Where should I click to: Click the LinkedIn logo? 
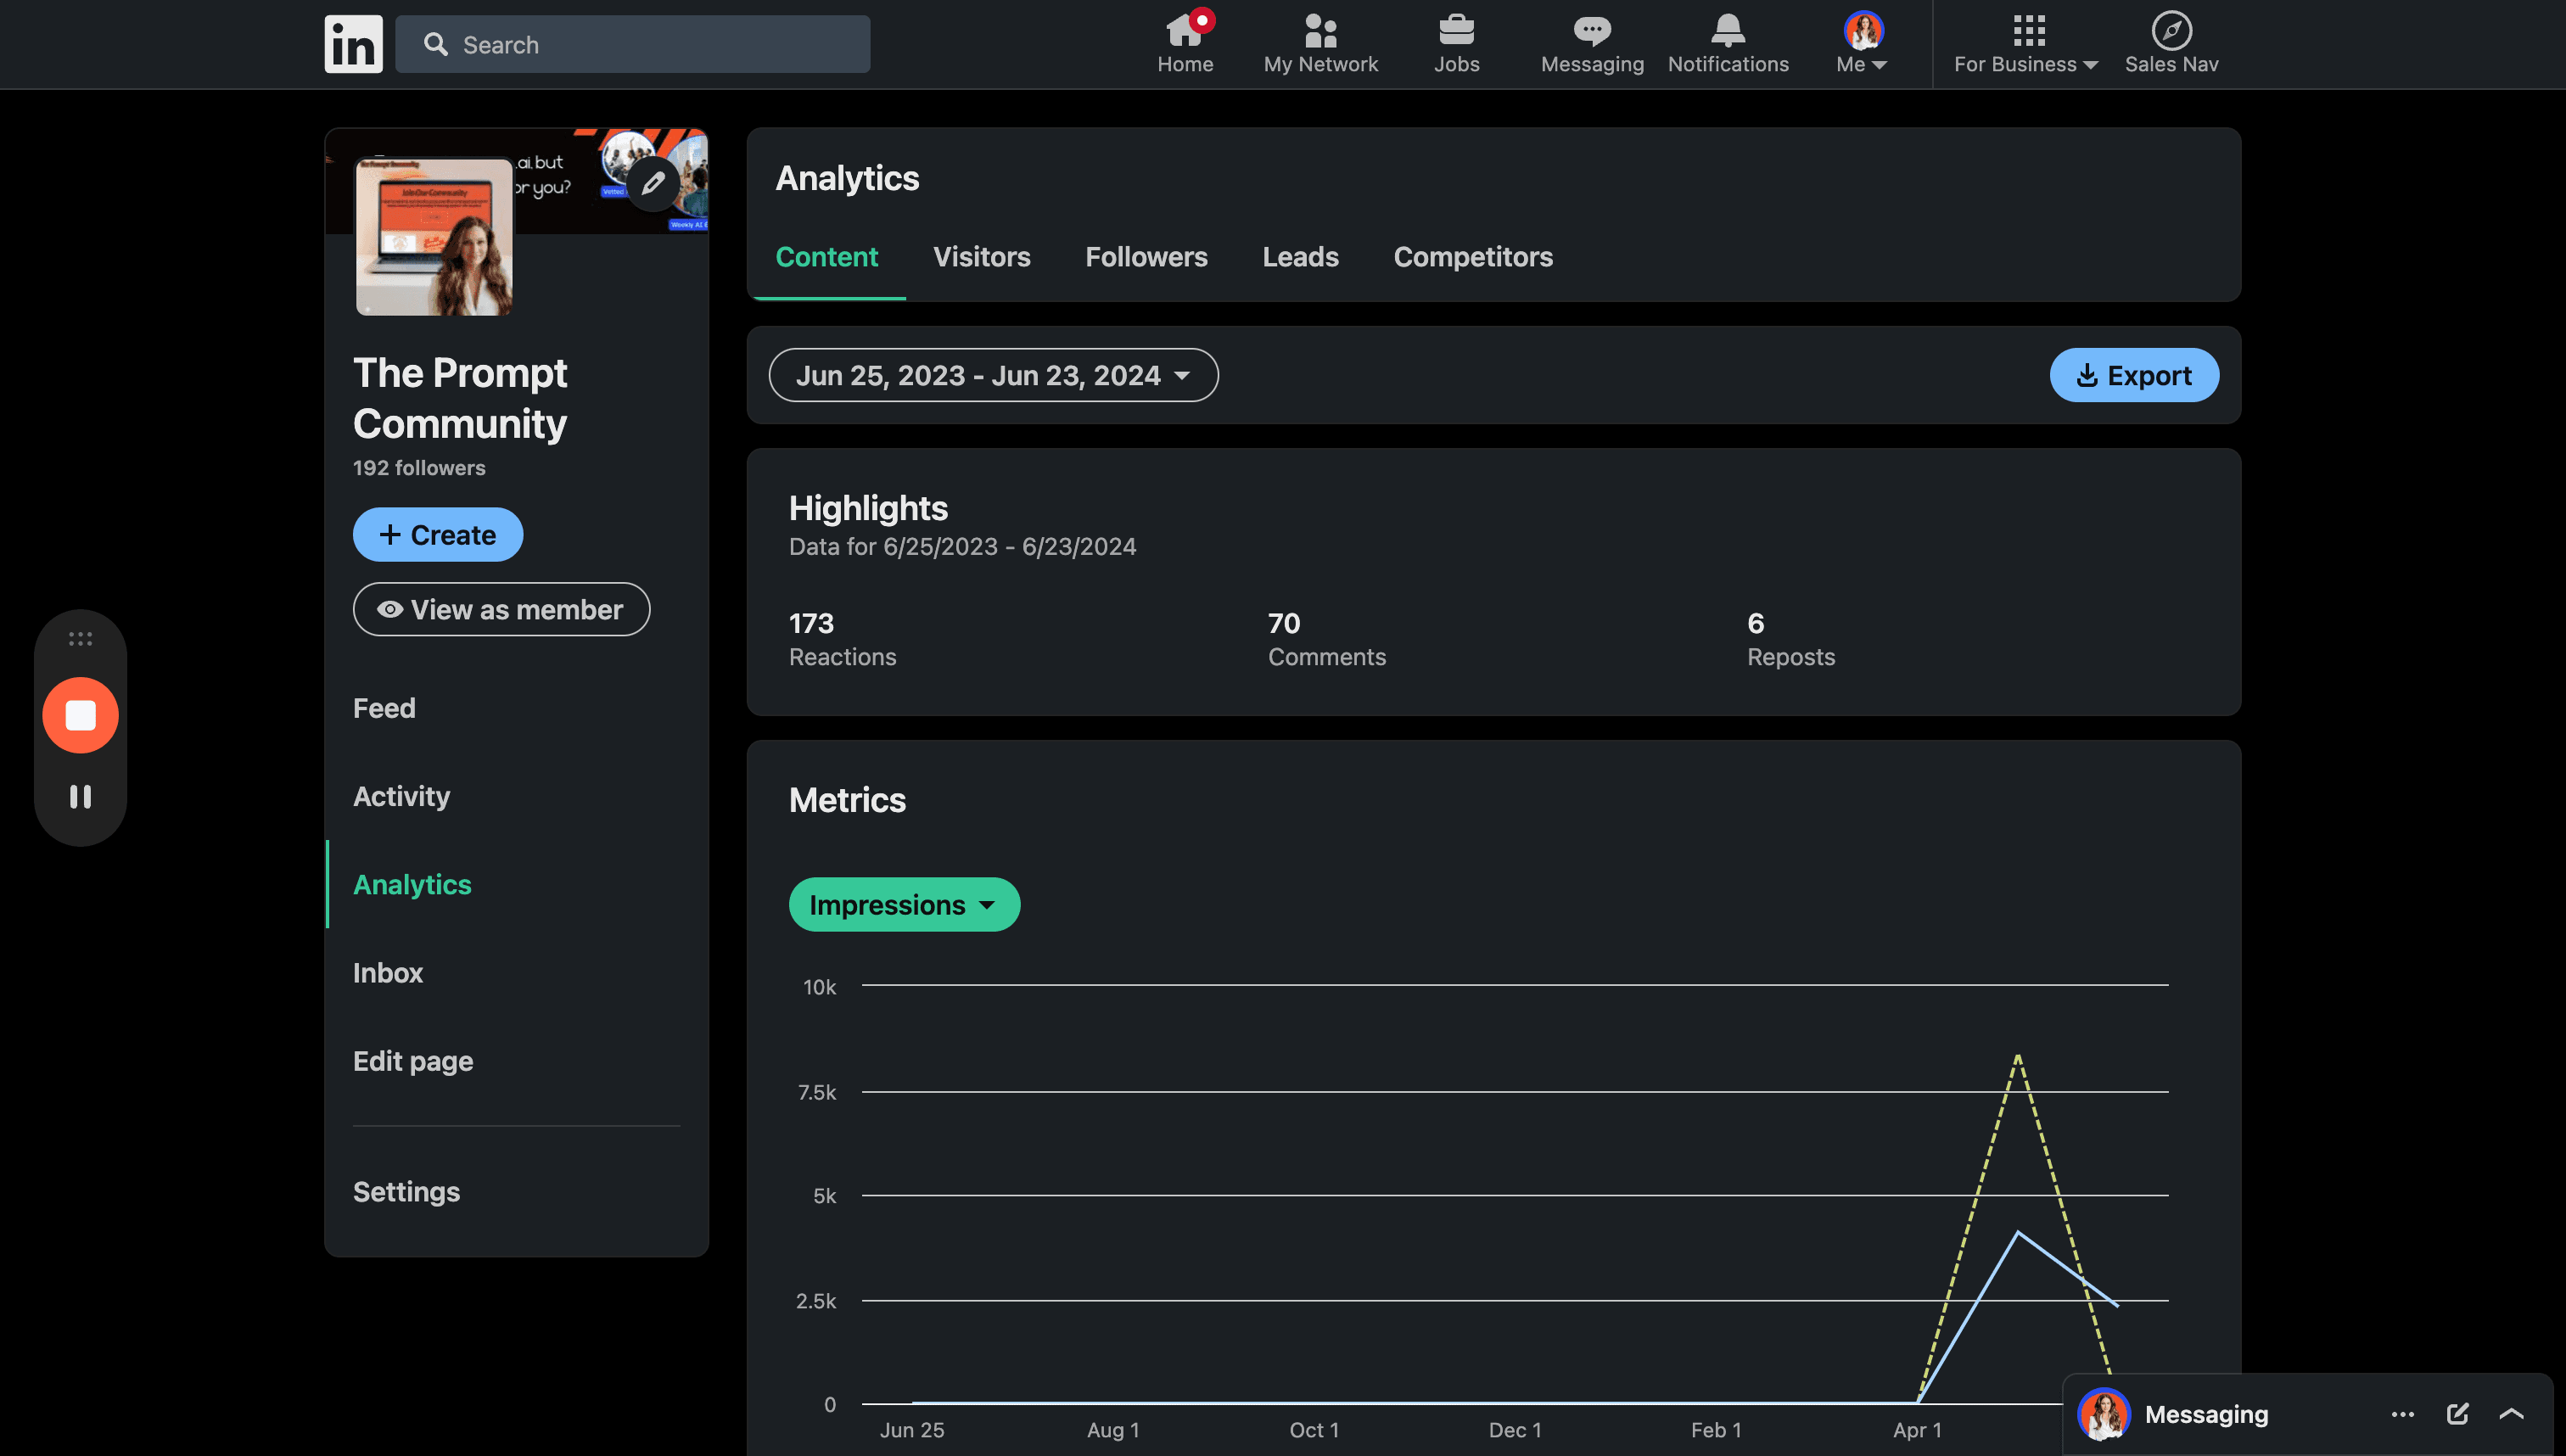353,44
